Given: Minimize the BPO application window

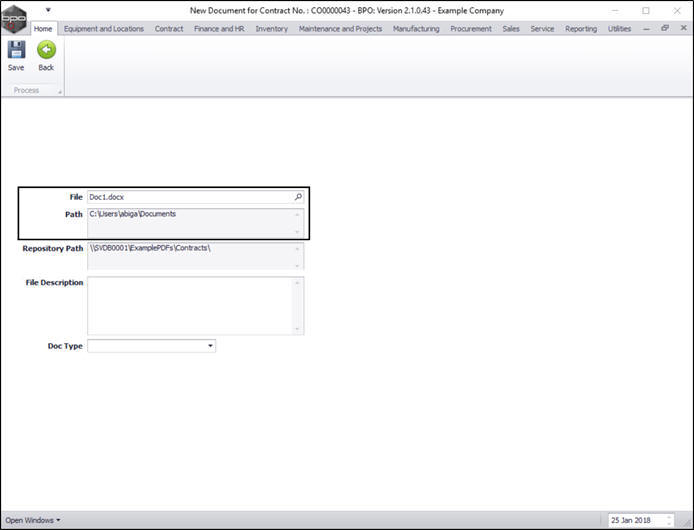Looking at the screenshot, I should click(615, 11).
